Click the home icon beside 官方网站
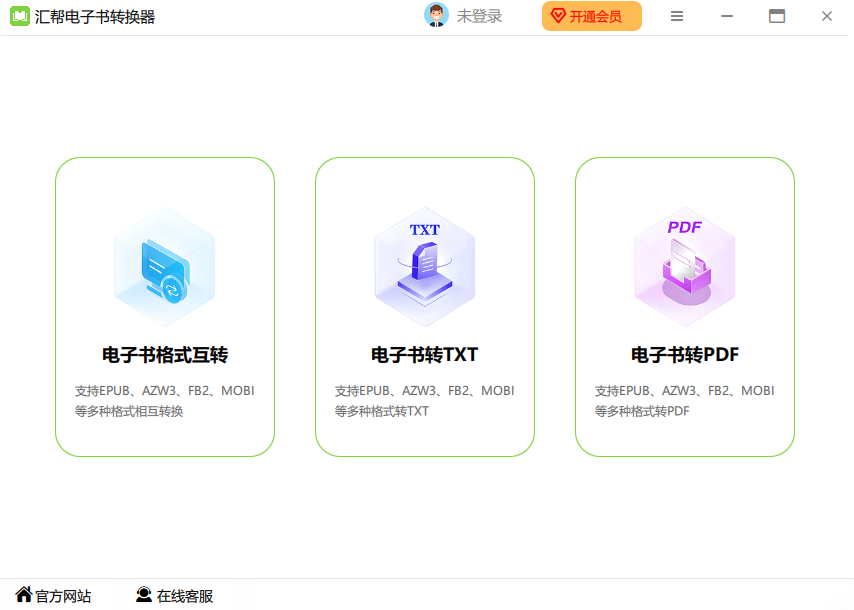The image size is (854, 610). (x=23, y=595)
